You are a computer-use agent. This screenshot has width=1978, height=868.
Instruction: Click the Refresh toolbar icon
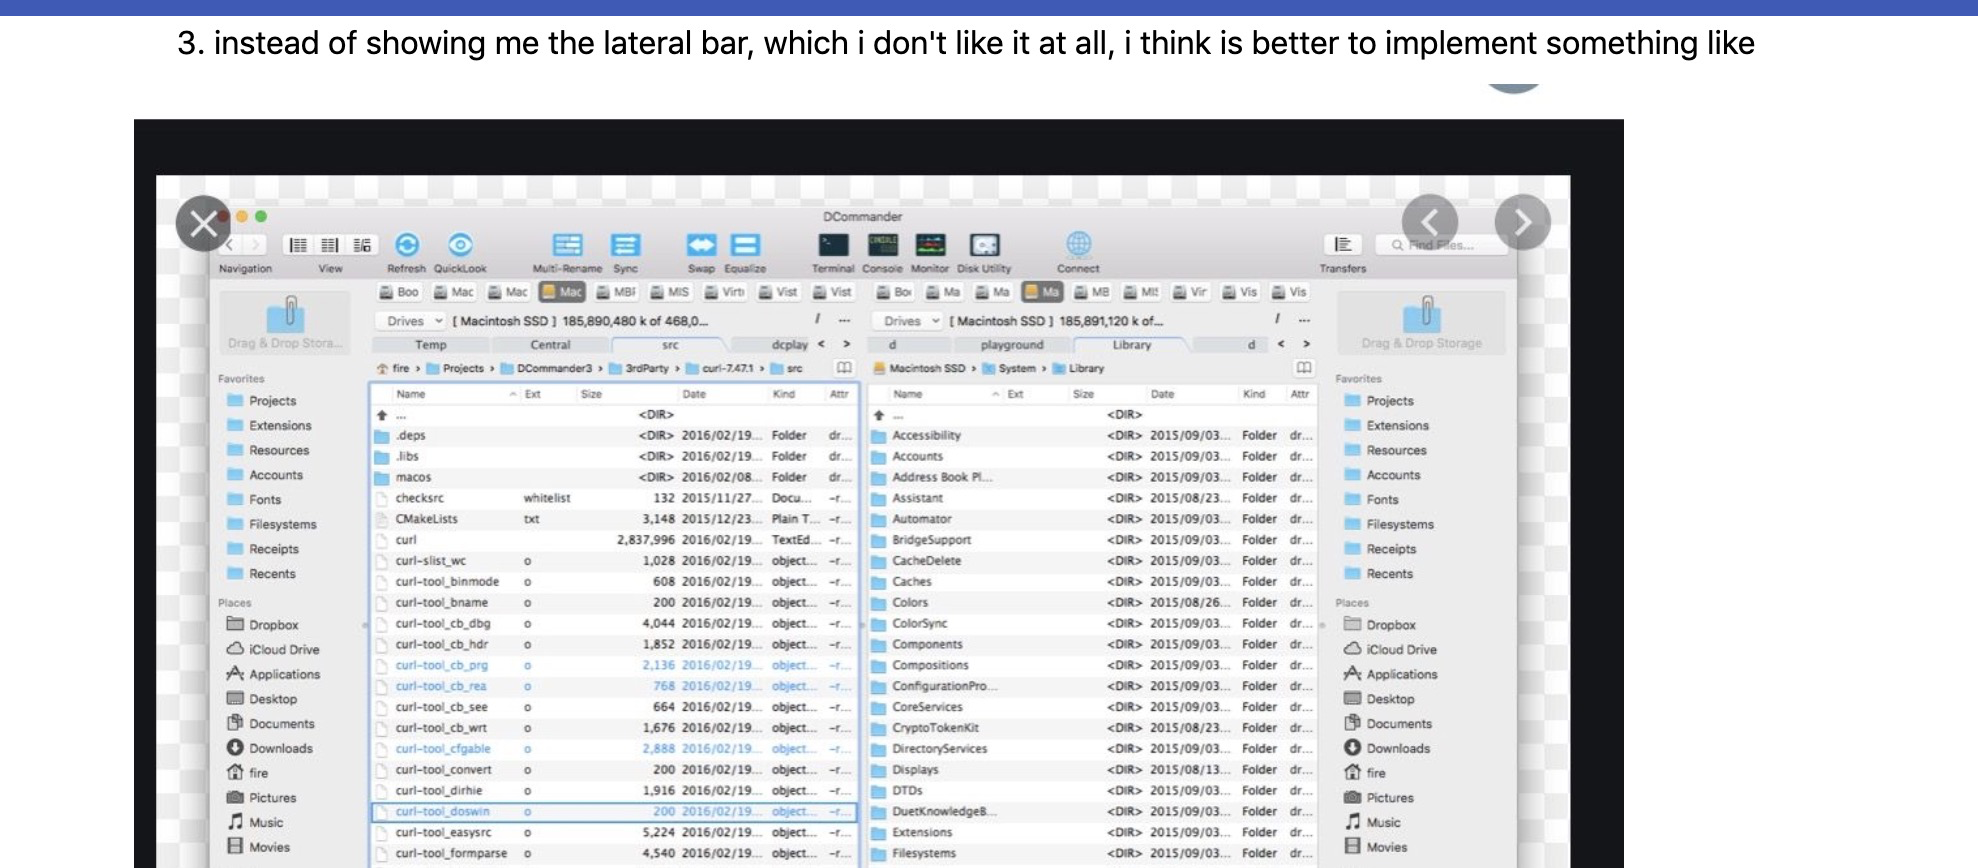pyautogui.click(x=407, y=245)
